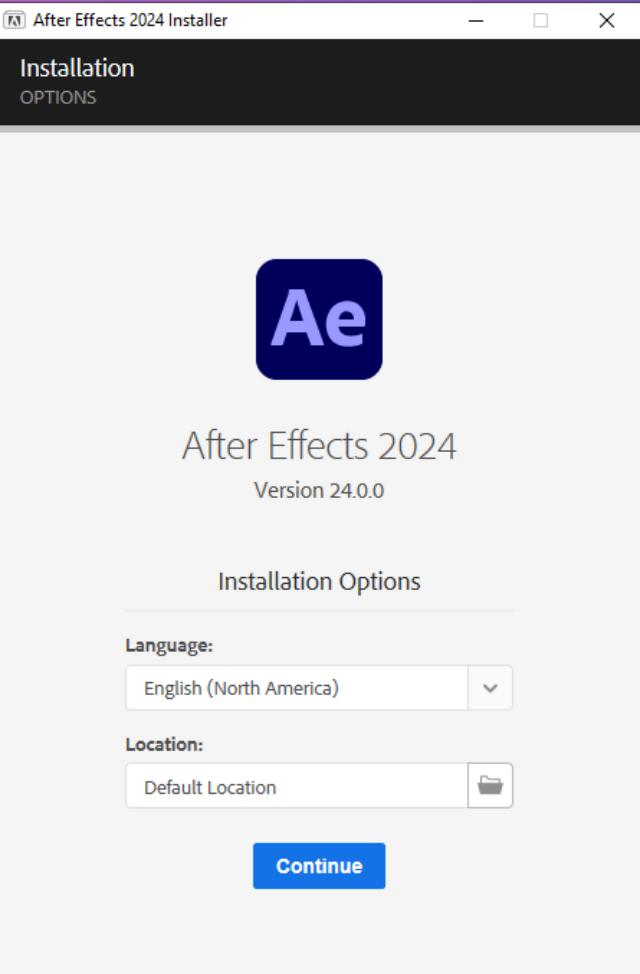
Task: Click the Continue button
Action: click(319, 866)
